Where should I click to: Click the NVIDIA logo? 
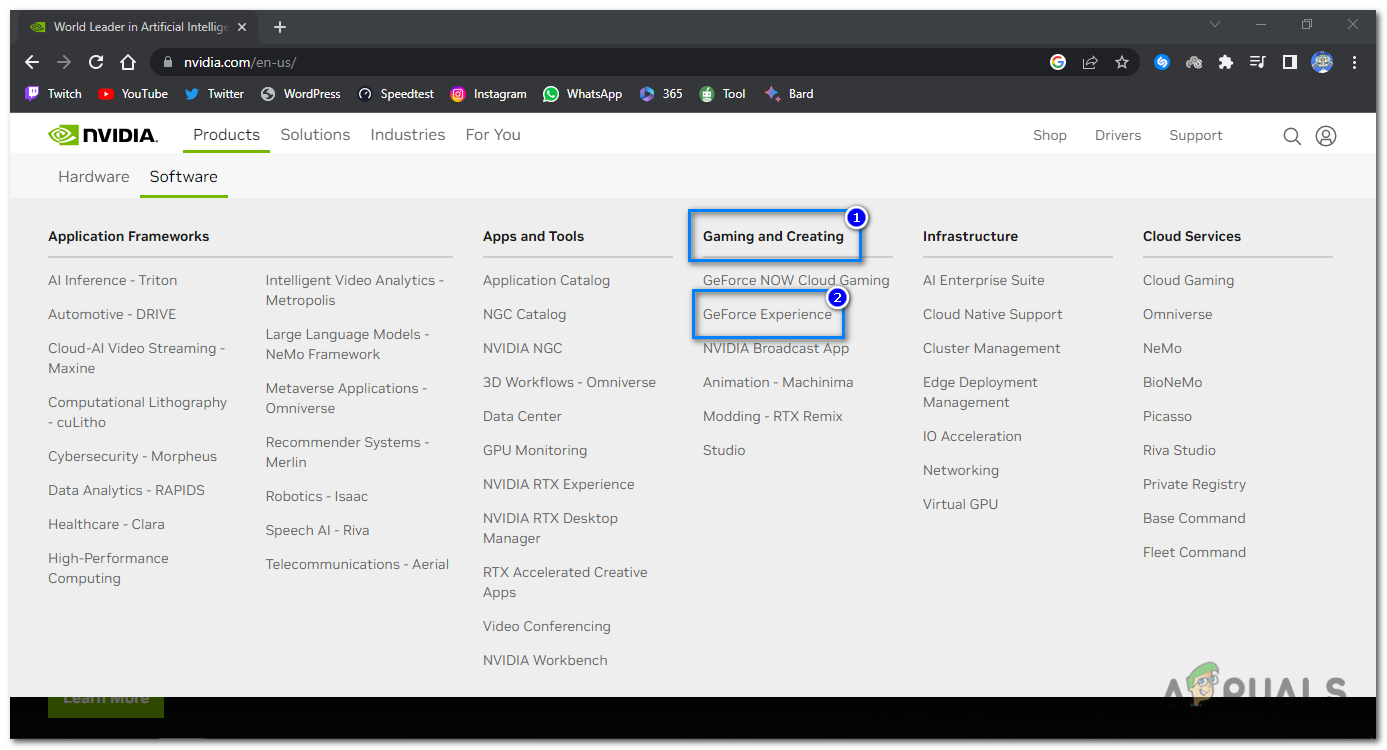click(103, 134)
